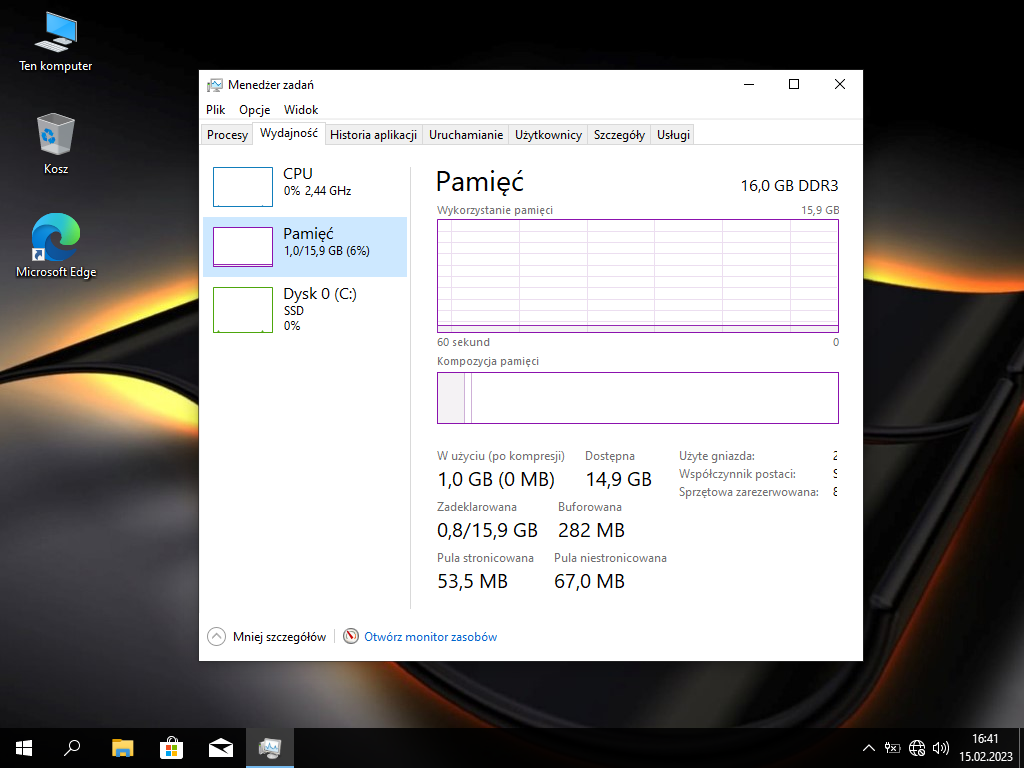Open the Użytkownicy tab
Viewport: 1024px width, 768px height.
[x=548, y=135]
